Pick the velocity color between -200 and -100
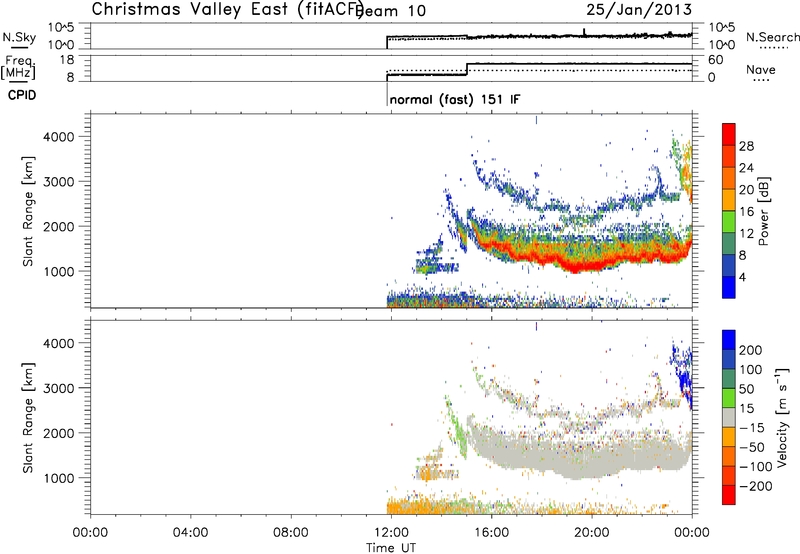This screenshot has height=554, width=800. 729,476
